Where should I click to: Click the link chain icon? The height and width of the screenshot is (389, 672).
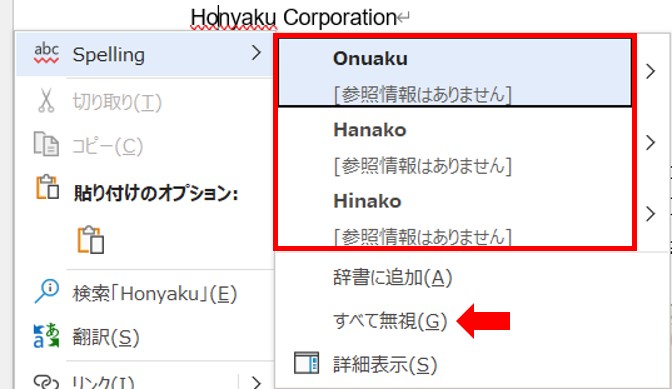[x=46, y=381]
